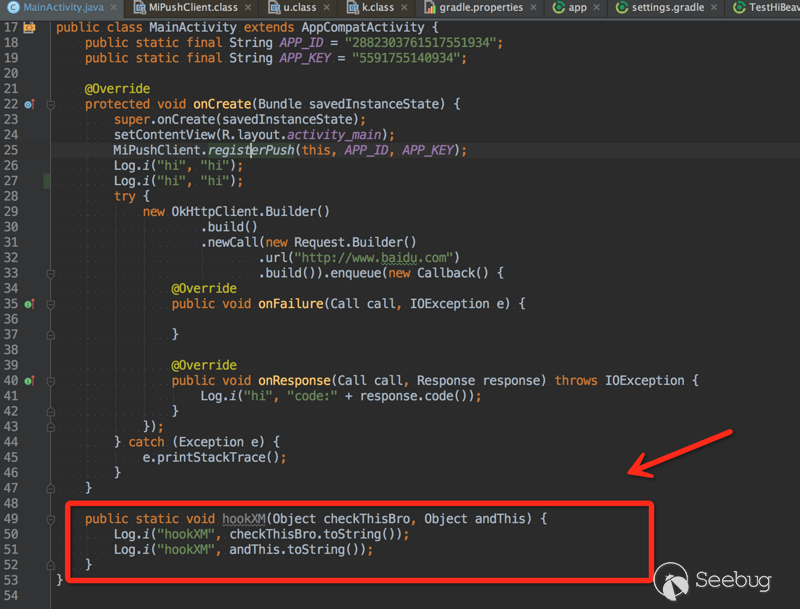Click the class file icon on MiPushClient.class tab
Viewport: 800px width, 609px height.
coord(139,8)
